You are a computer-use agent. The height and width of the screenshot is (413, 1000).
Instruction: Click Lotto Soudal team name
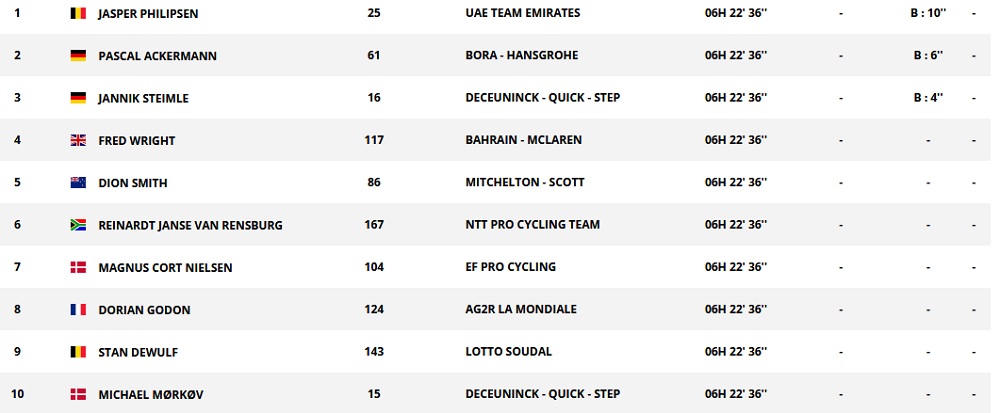(x=509, y=352)
